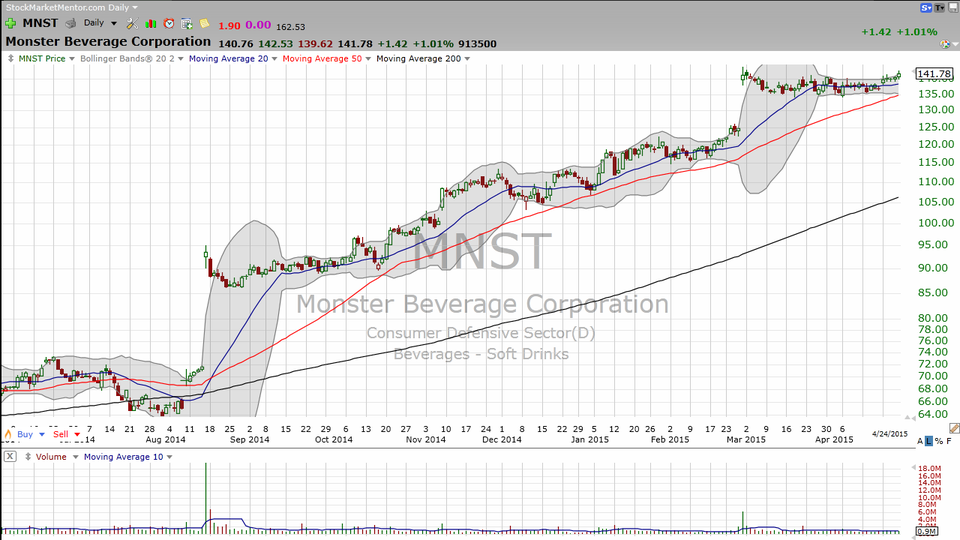Click the save disk icon top-right

(954, 8)
